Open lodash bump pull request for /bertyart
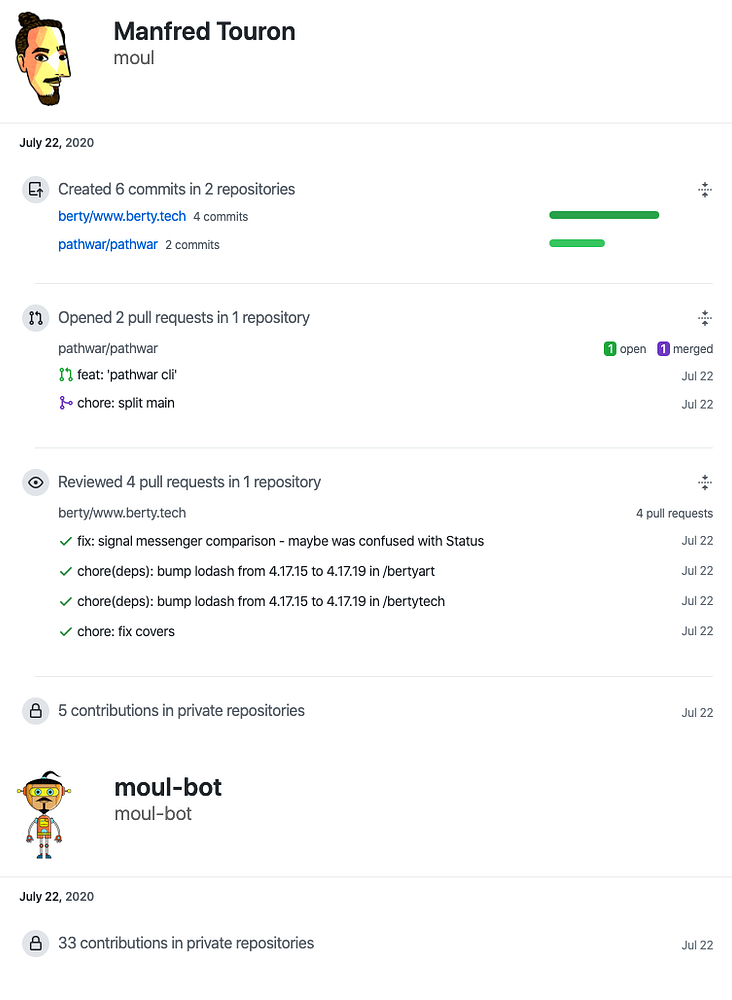 pyautogui.click(x=255, y=571)
